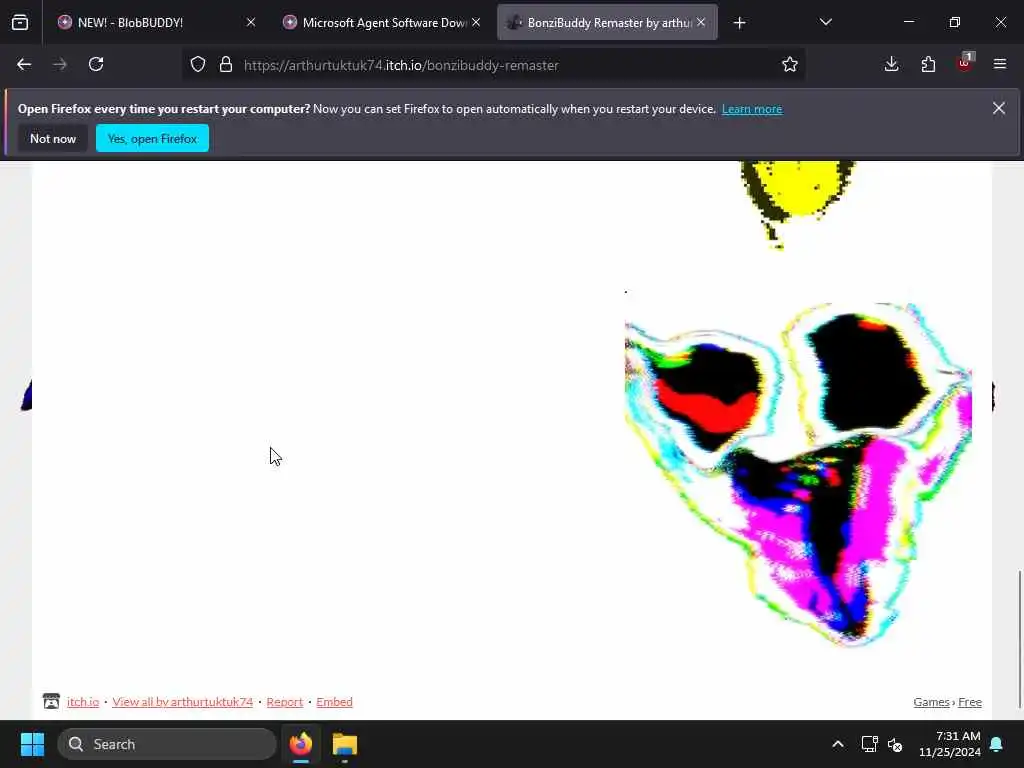1024x768 pixels.
Task: Click the muted volume tray icon
Action: pyautogui.click(x=895, y=744)
